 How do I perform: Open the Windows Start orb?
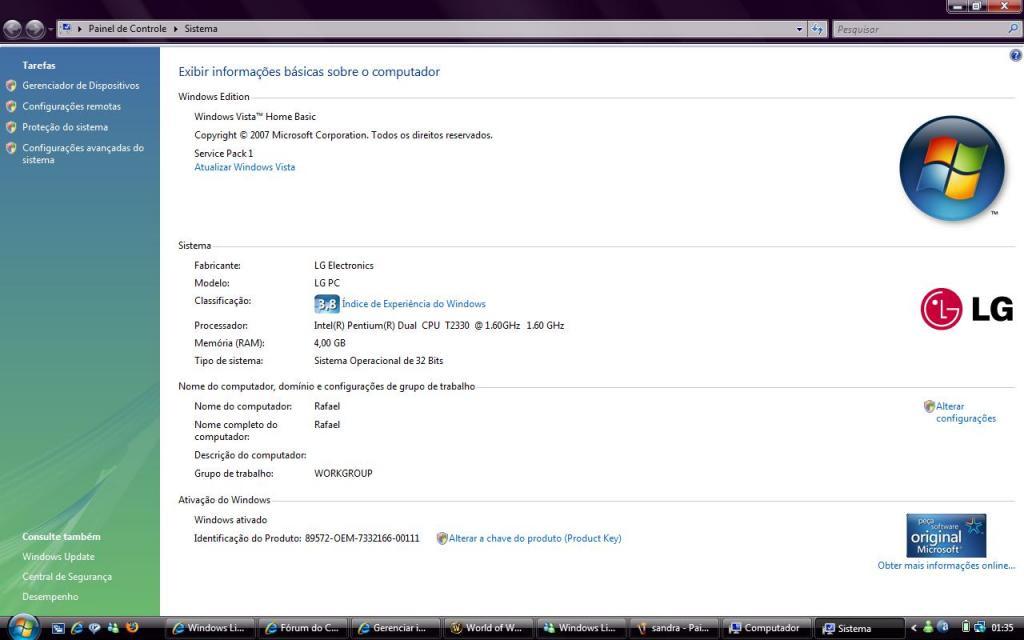24,627
